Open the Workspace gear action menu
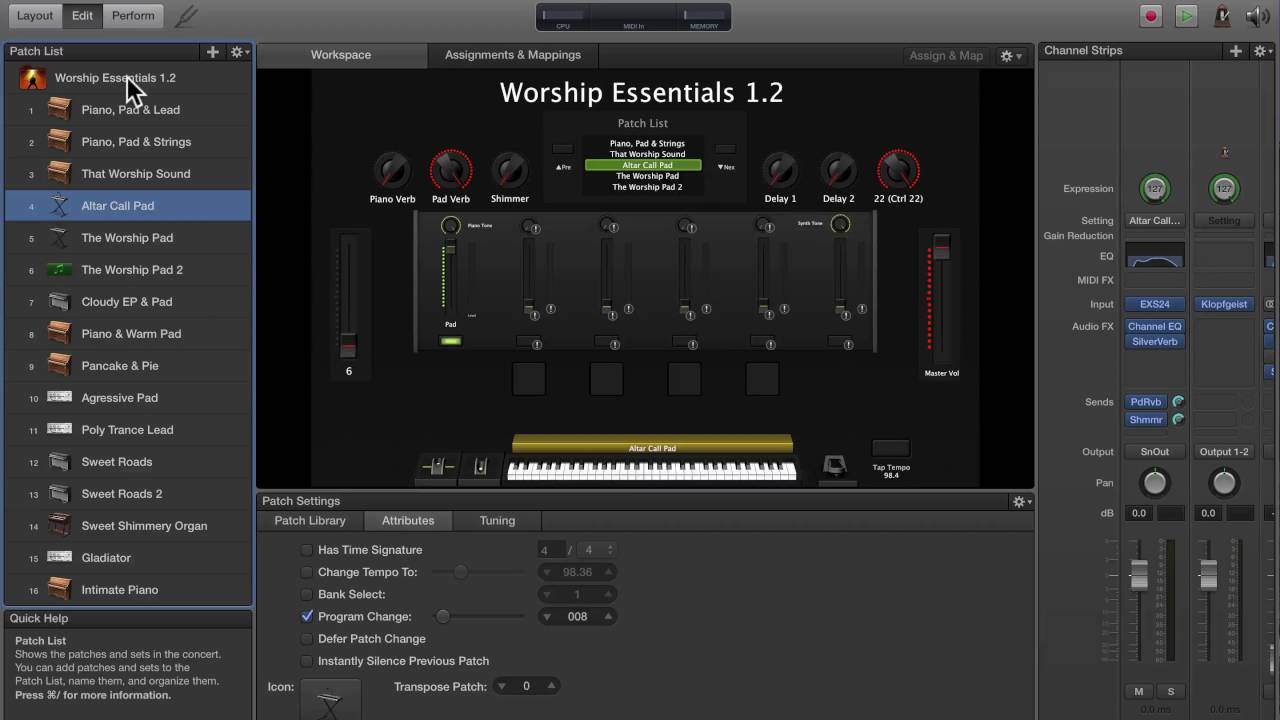This screenshot has height=720, width=1280. 1011,56
